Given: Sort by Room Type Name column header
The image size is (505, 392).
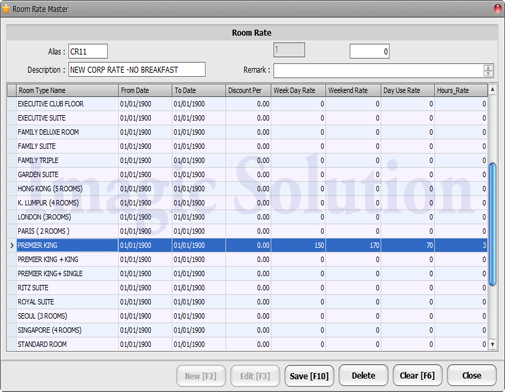Looking at the screenshot, I should click(67, 90).
